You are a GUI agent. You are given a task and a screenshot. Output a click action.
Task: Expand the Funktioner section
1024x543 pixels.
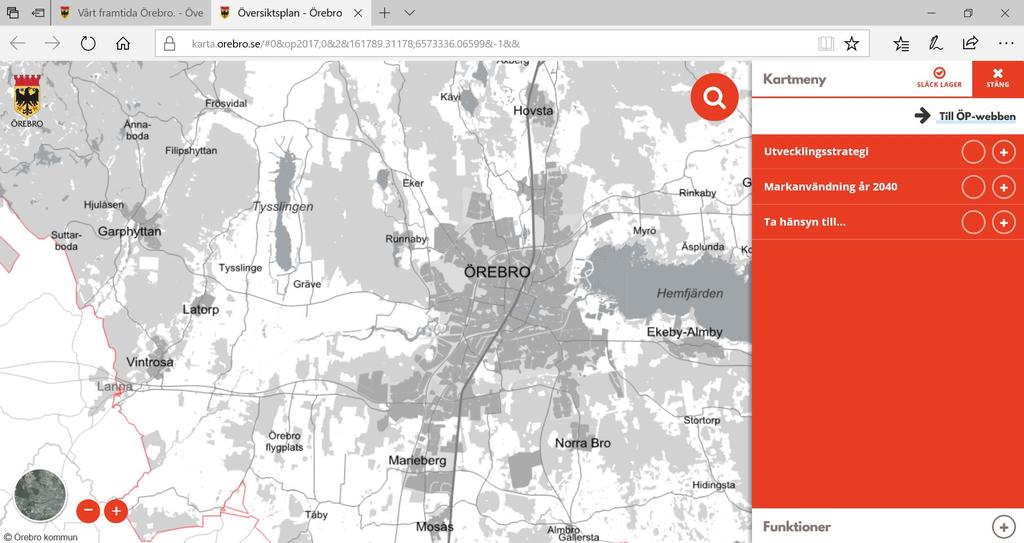click(1004, 526)
